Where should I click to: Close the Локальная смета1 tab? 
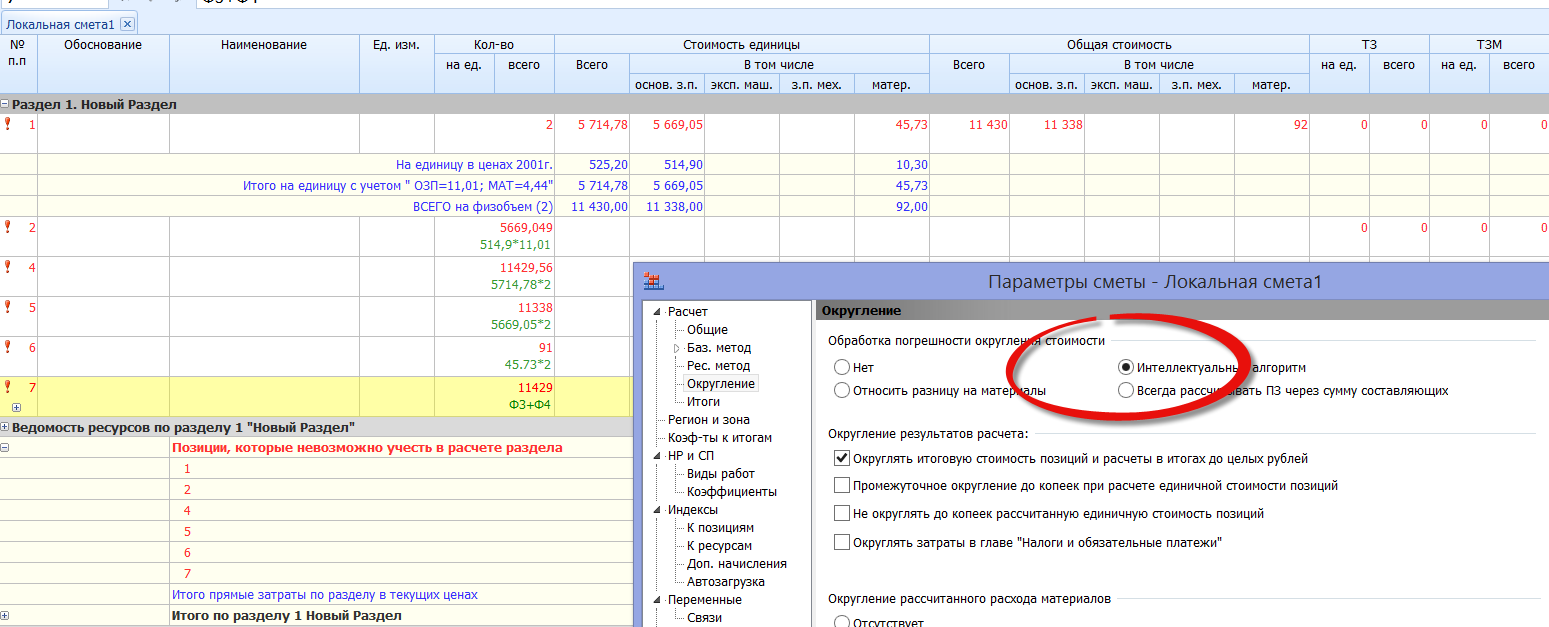click(127, 24)
